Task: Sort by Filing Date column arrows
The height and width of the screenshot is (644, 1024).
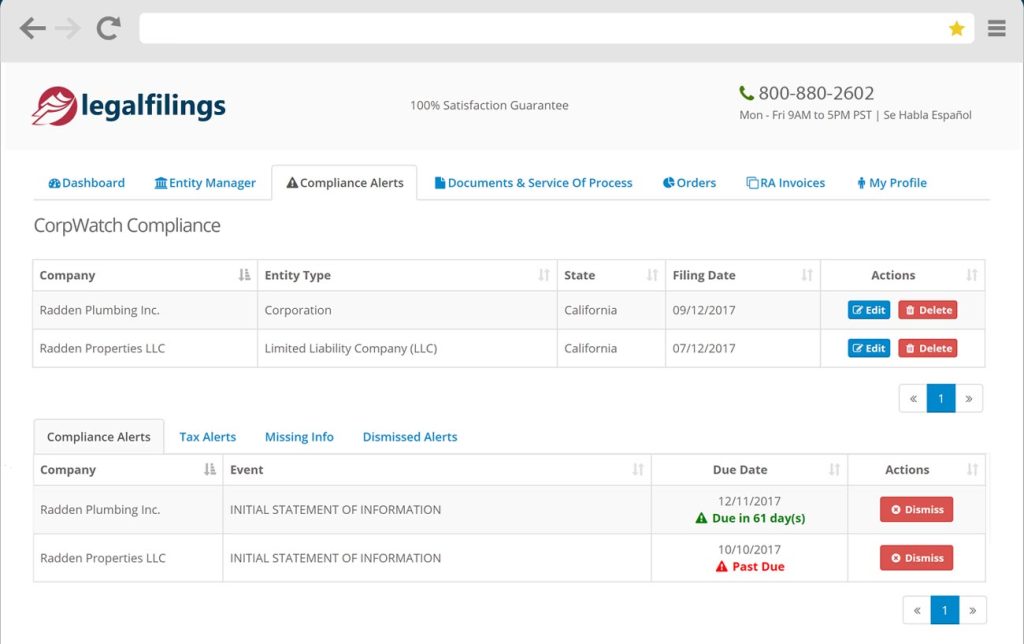Action: click(807, 275)
